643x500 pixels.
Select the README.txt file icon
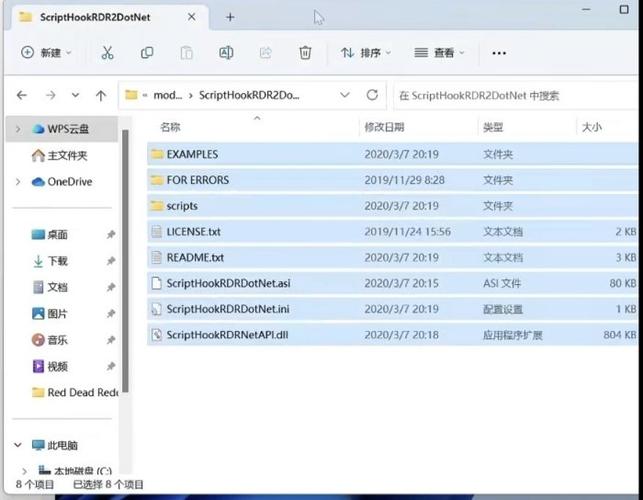[157, 258]
